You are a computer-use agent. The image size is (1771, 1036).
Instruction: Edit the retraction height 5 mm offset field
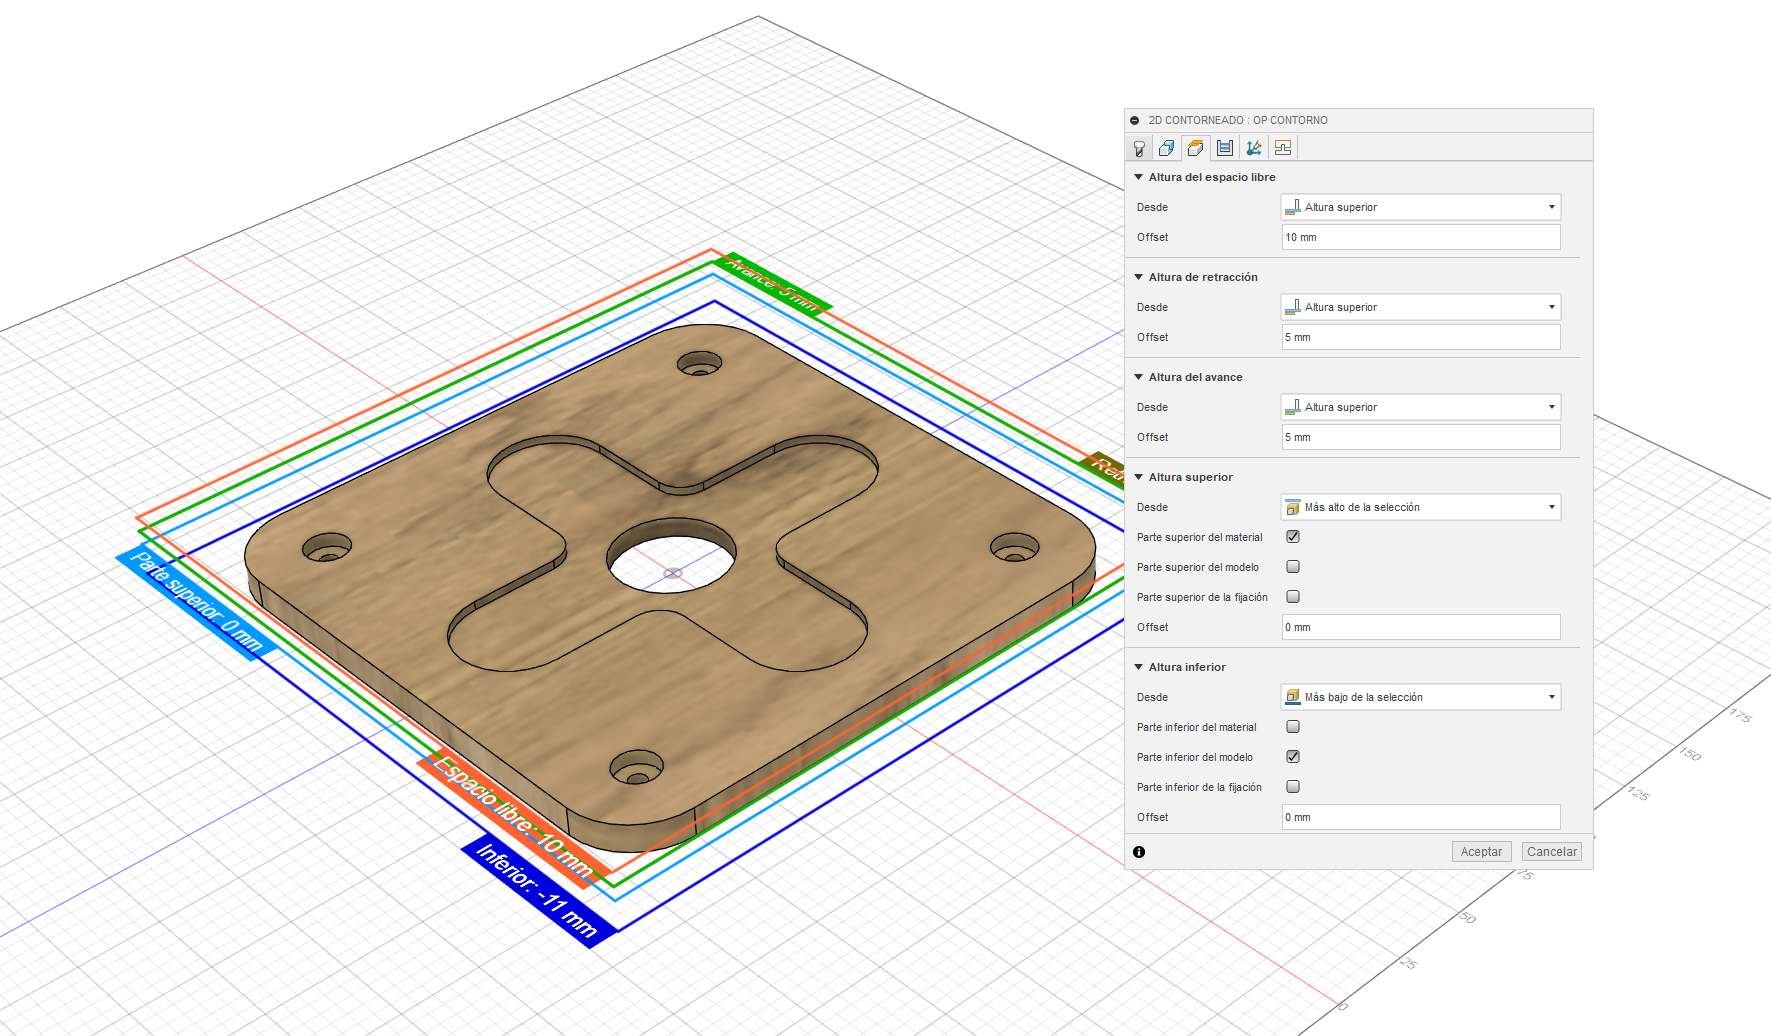click(x=1421, y=337)
